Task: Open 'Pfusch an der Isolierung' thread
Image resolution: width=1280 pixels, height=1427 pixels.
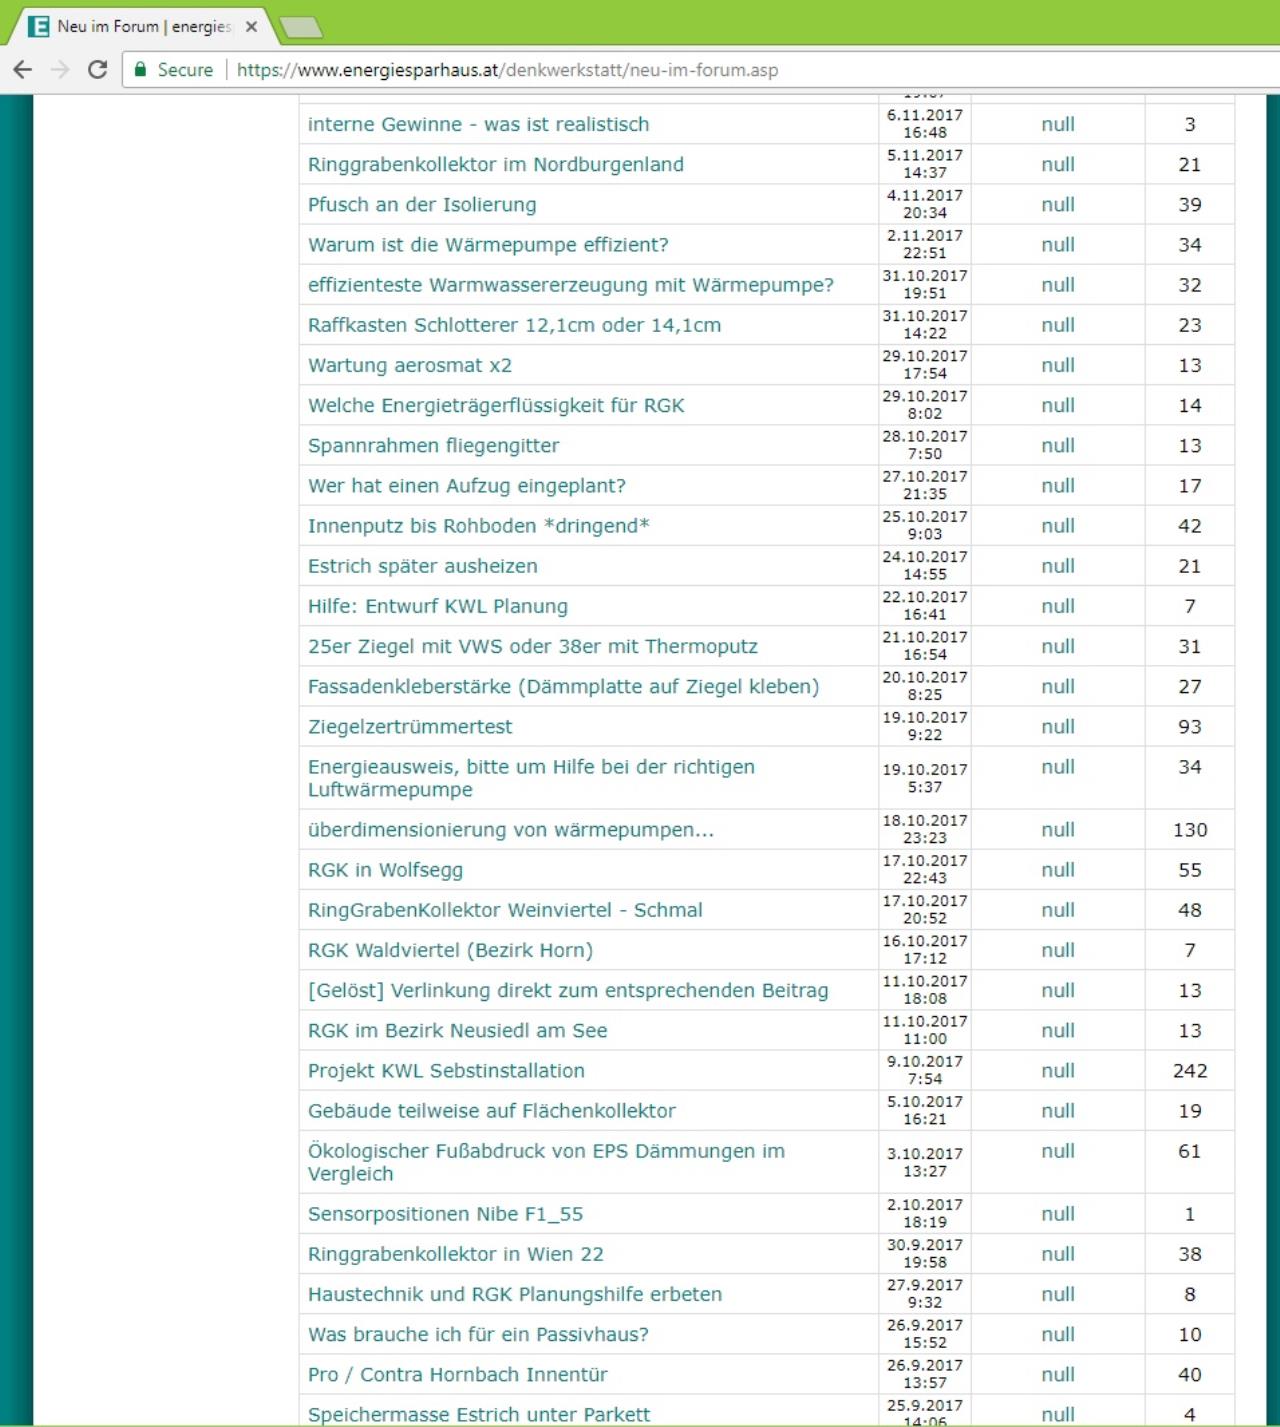Action: point(422,205)
